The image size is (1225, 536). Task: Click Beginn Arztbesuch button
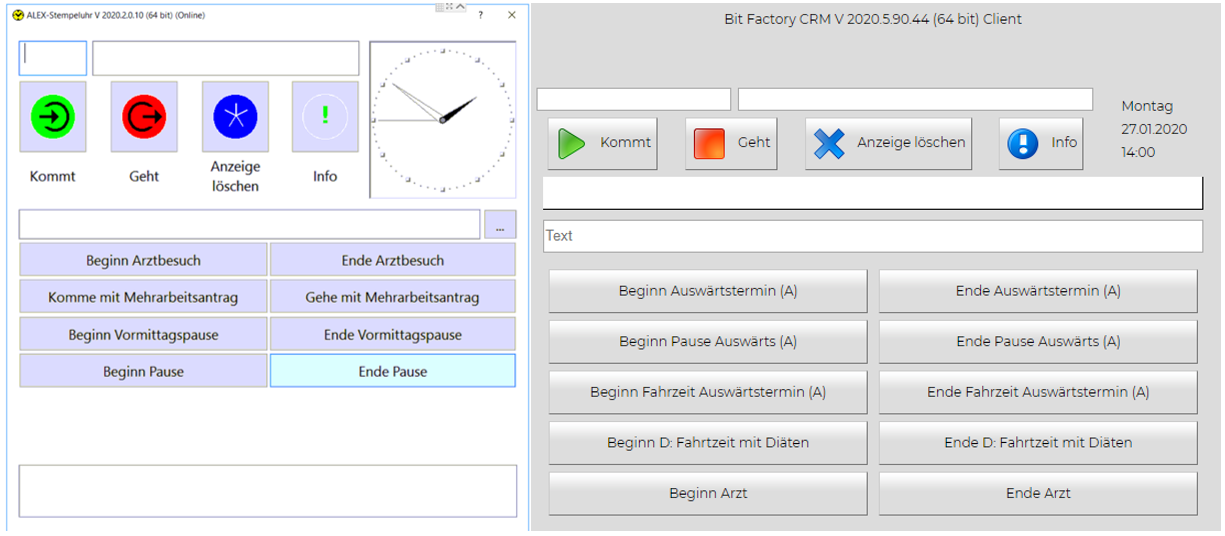click(143, 260)
